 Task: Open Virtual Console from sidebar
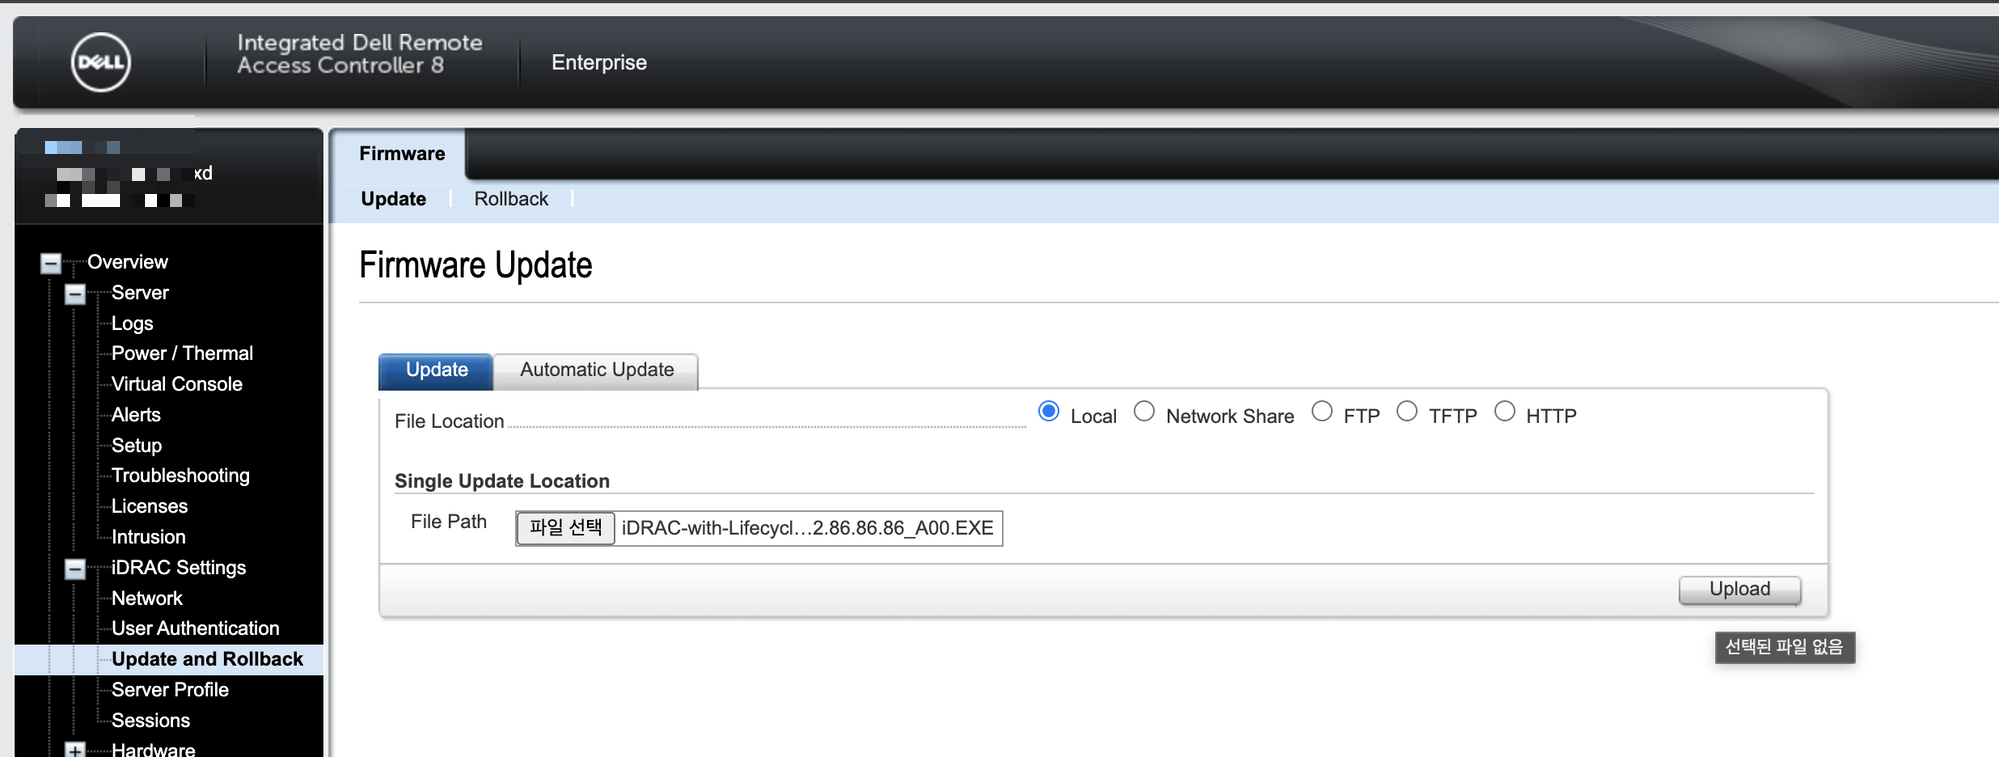tap(177, 384)
